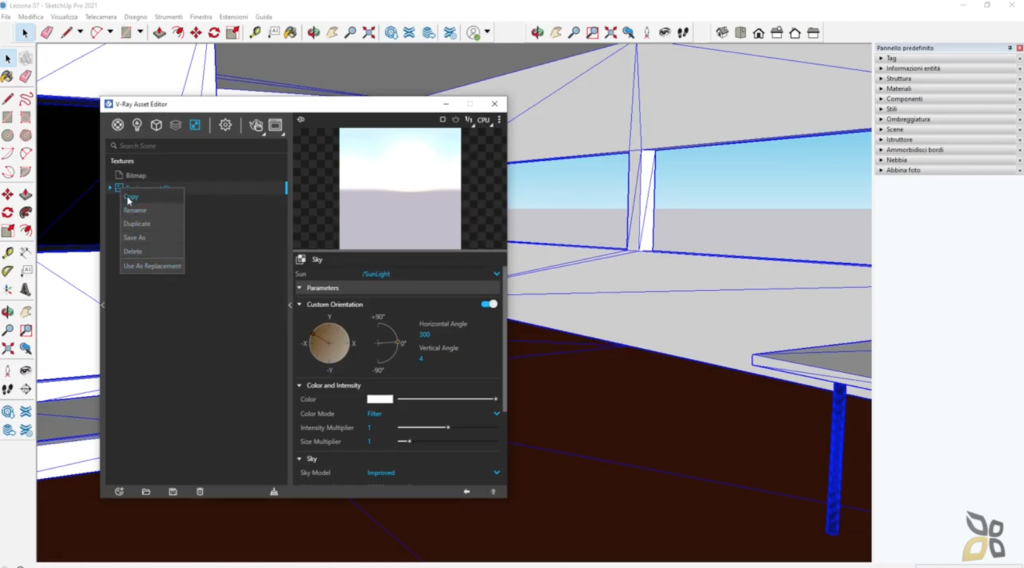
Task: Click the save asset icon in Asset Editor
Action: coord(172,492)
